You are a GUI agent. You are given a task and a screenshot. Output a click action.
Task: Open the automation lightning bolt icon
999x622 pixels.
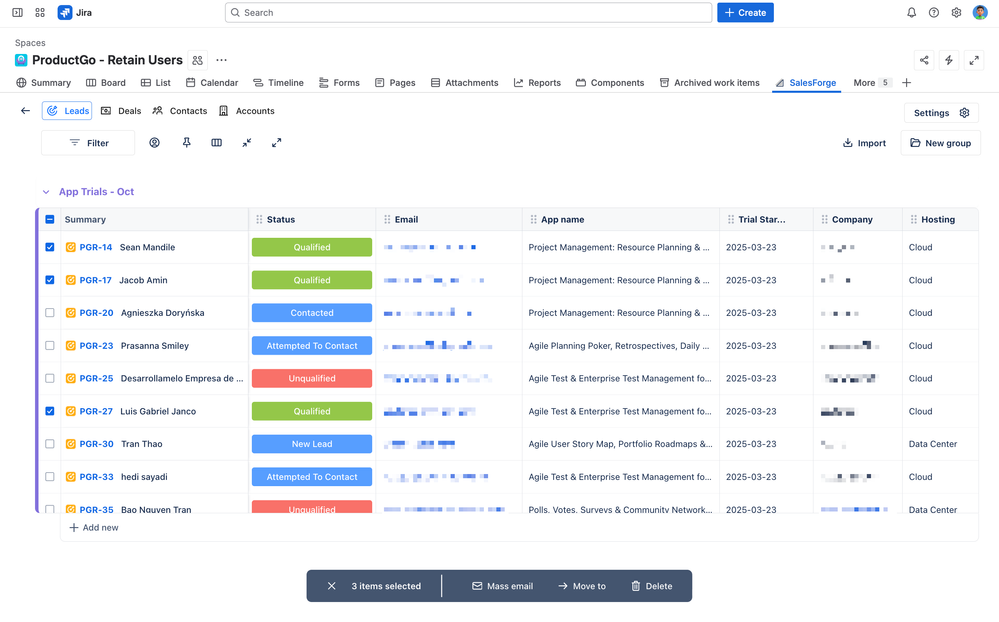[949, 60]
